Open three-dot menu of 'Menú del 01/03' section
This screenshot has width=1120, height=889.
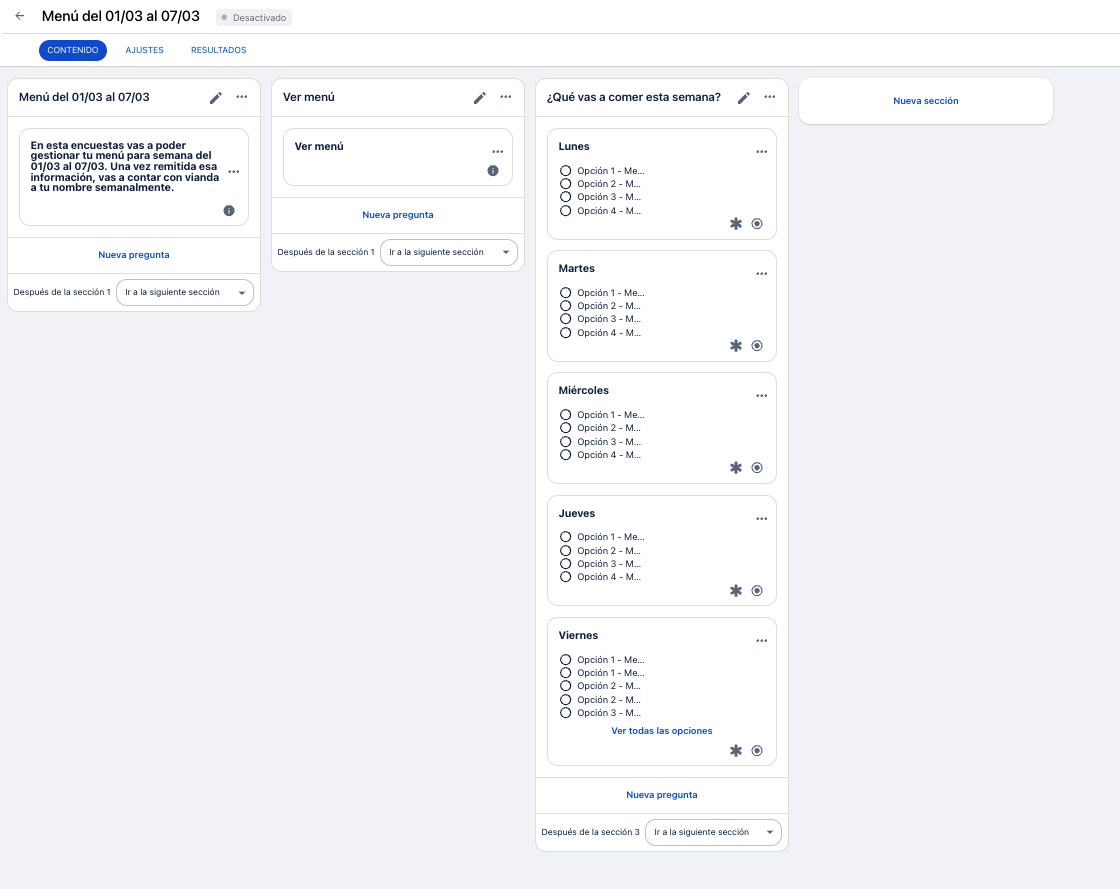(242, 97)
